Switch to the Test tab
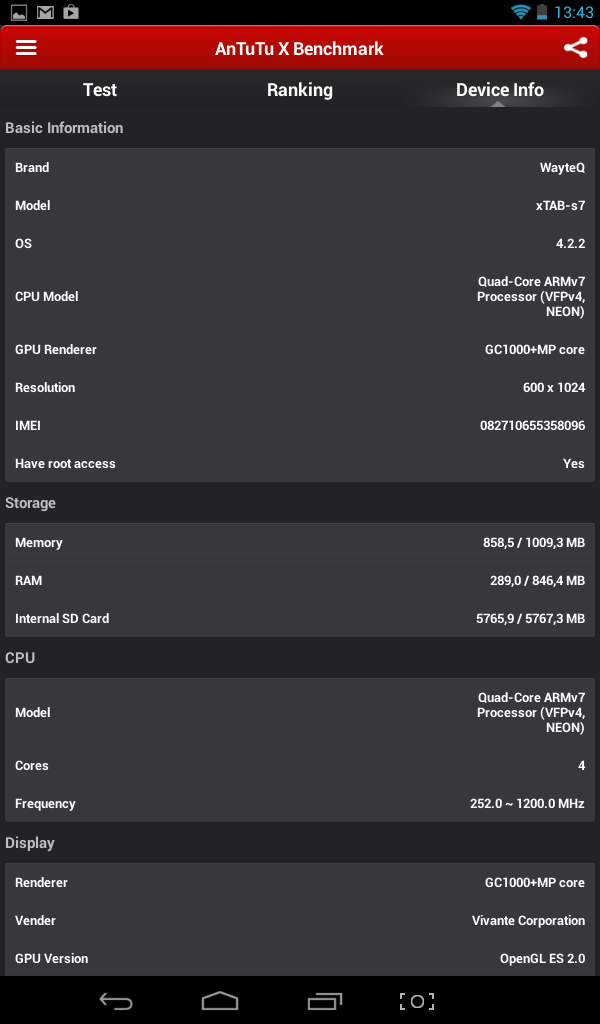 pos(100,90)
